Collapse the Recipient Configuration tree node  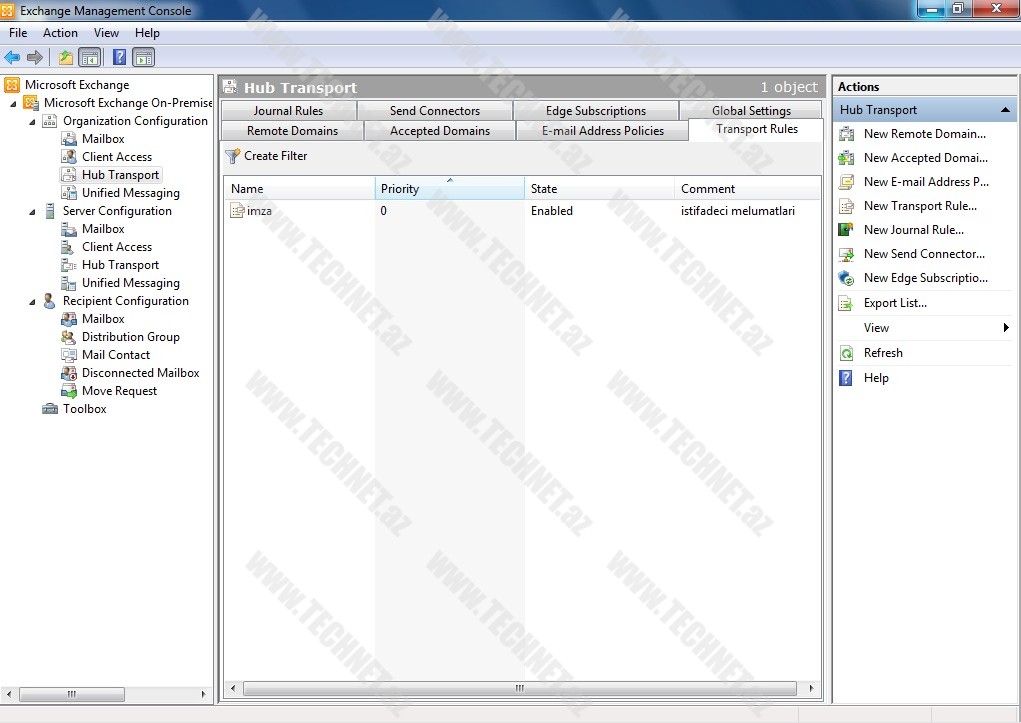pos(32,301)
